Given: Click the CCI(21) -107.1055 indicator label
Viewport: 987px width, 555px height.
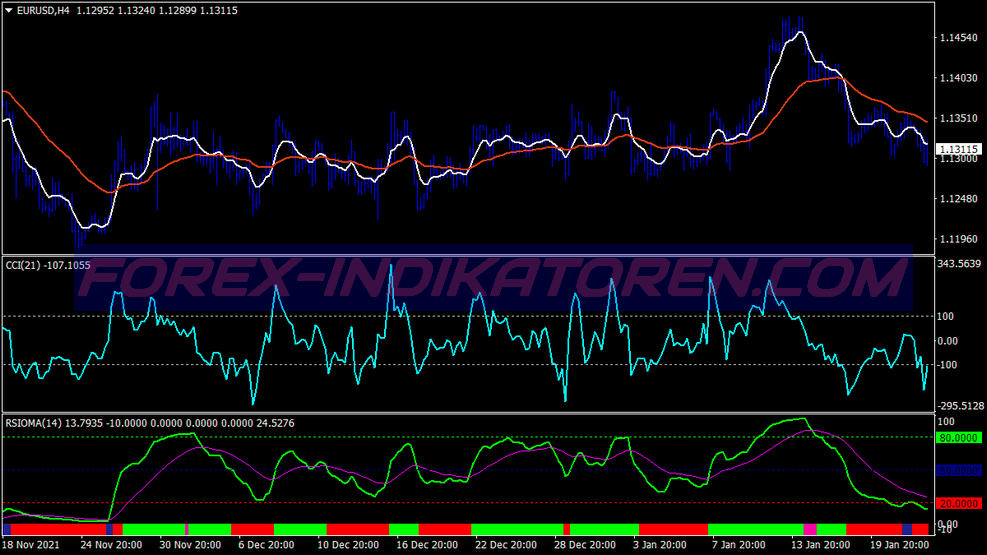Looking at the screenshot, I should click(48, 266).
